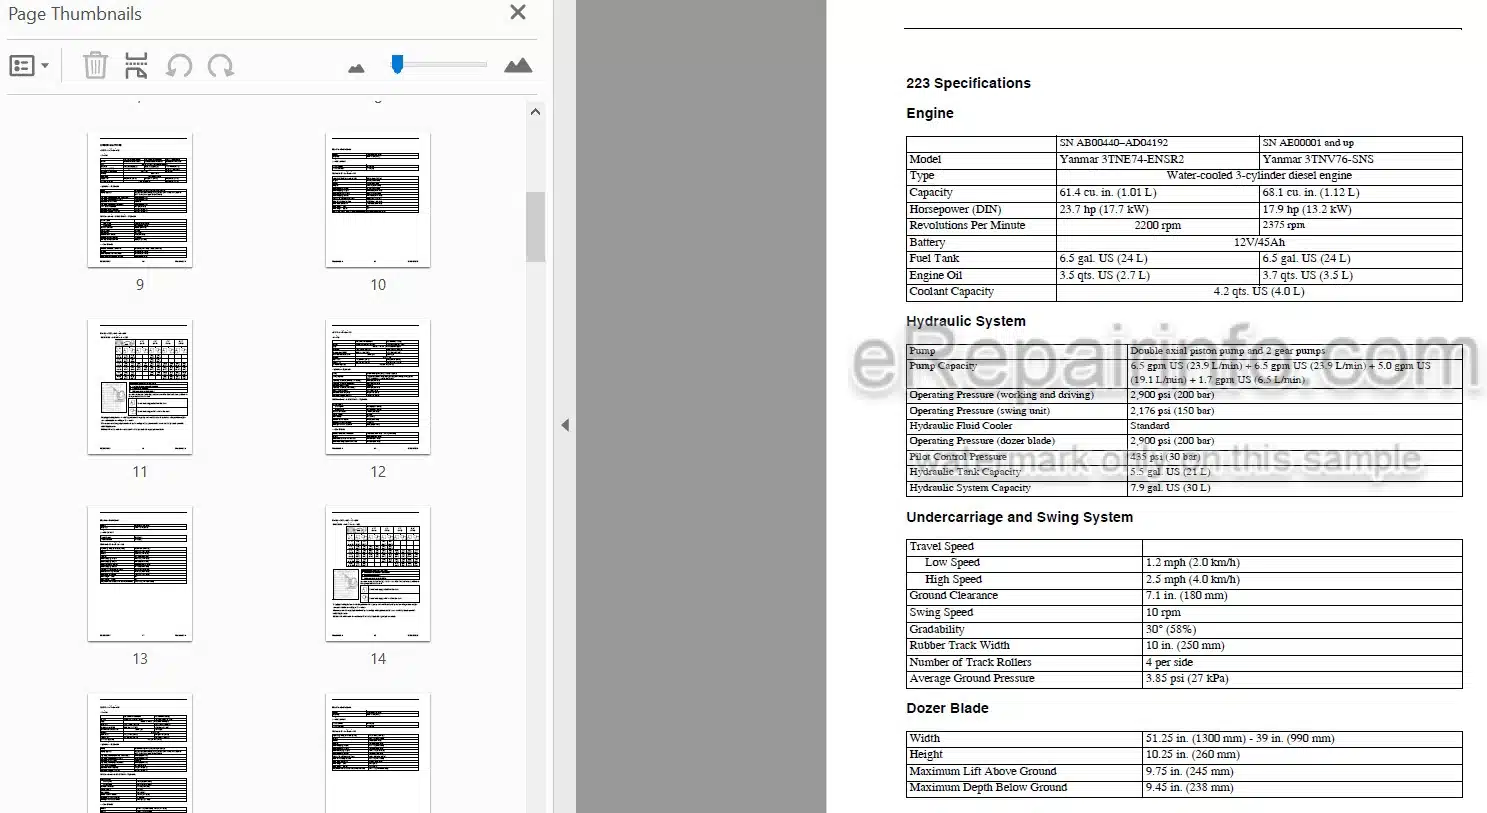This screenshot has height=813, width=1487.
Task: Click 'Coolant Capacity' row label
Action: [x=951, y=291]
